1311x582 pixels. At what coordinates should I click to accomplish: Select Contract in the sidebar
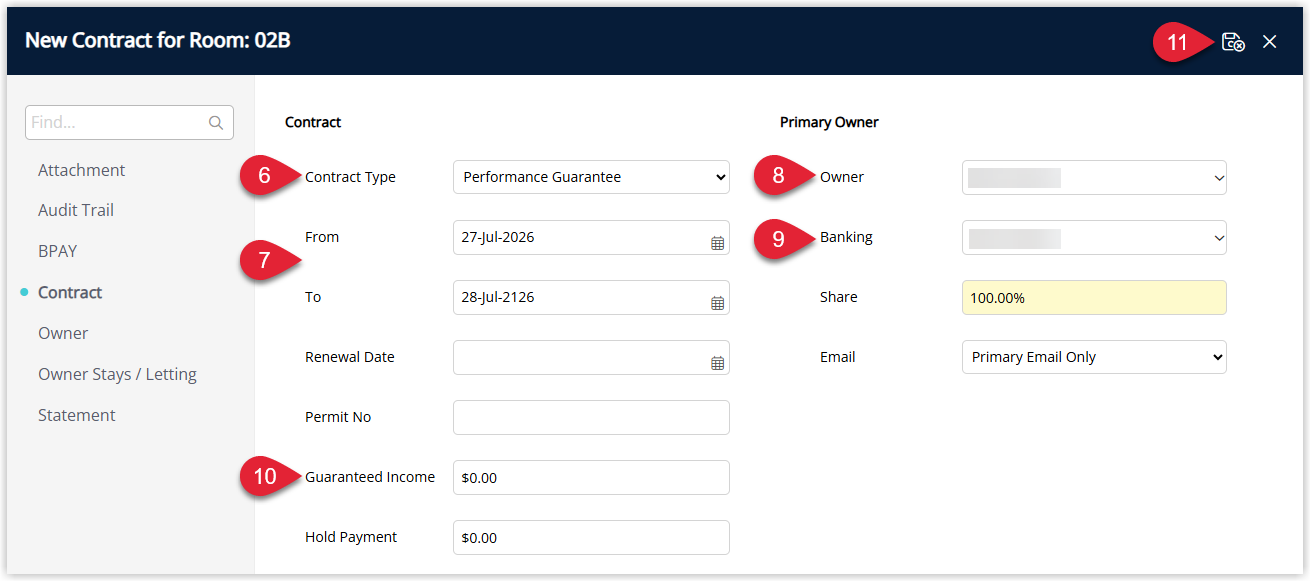(x=70, y=292)
